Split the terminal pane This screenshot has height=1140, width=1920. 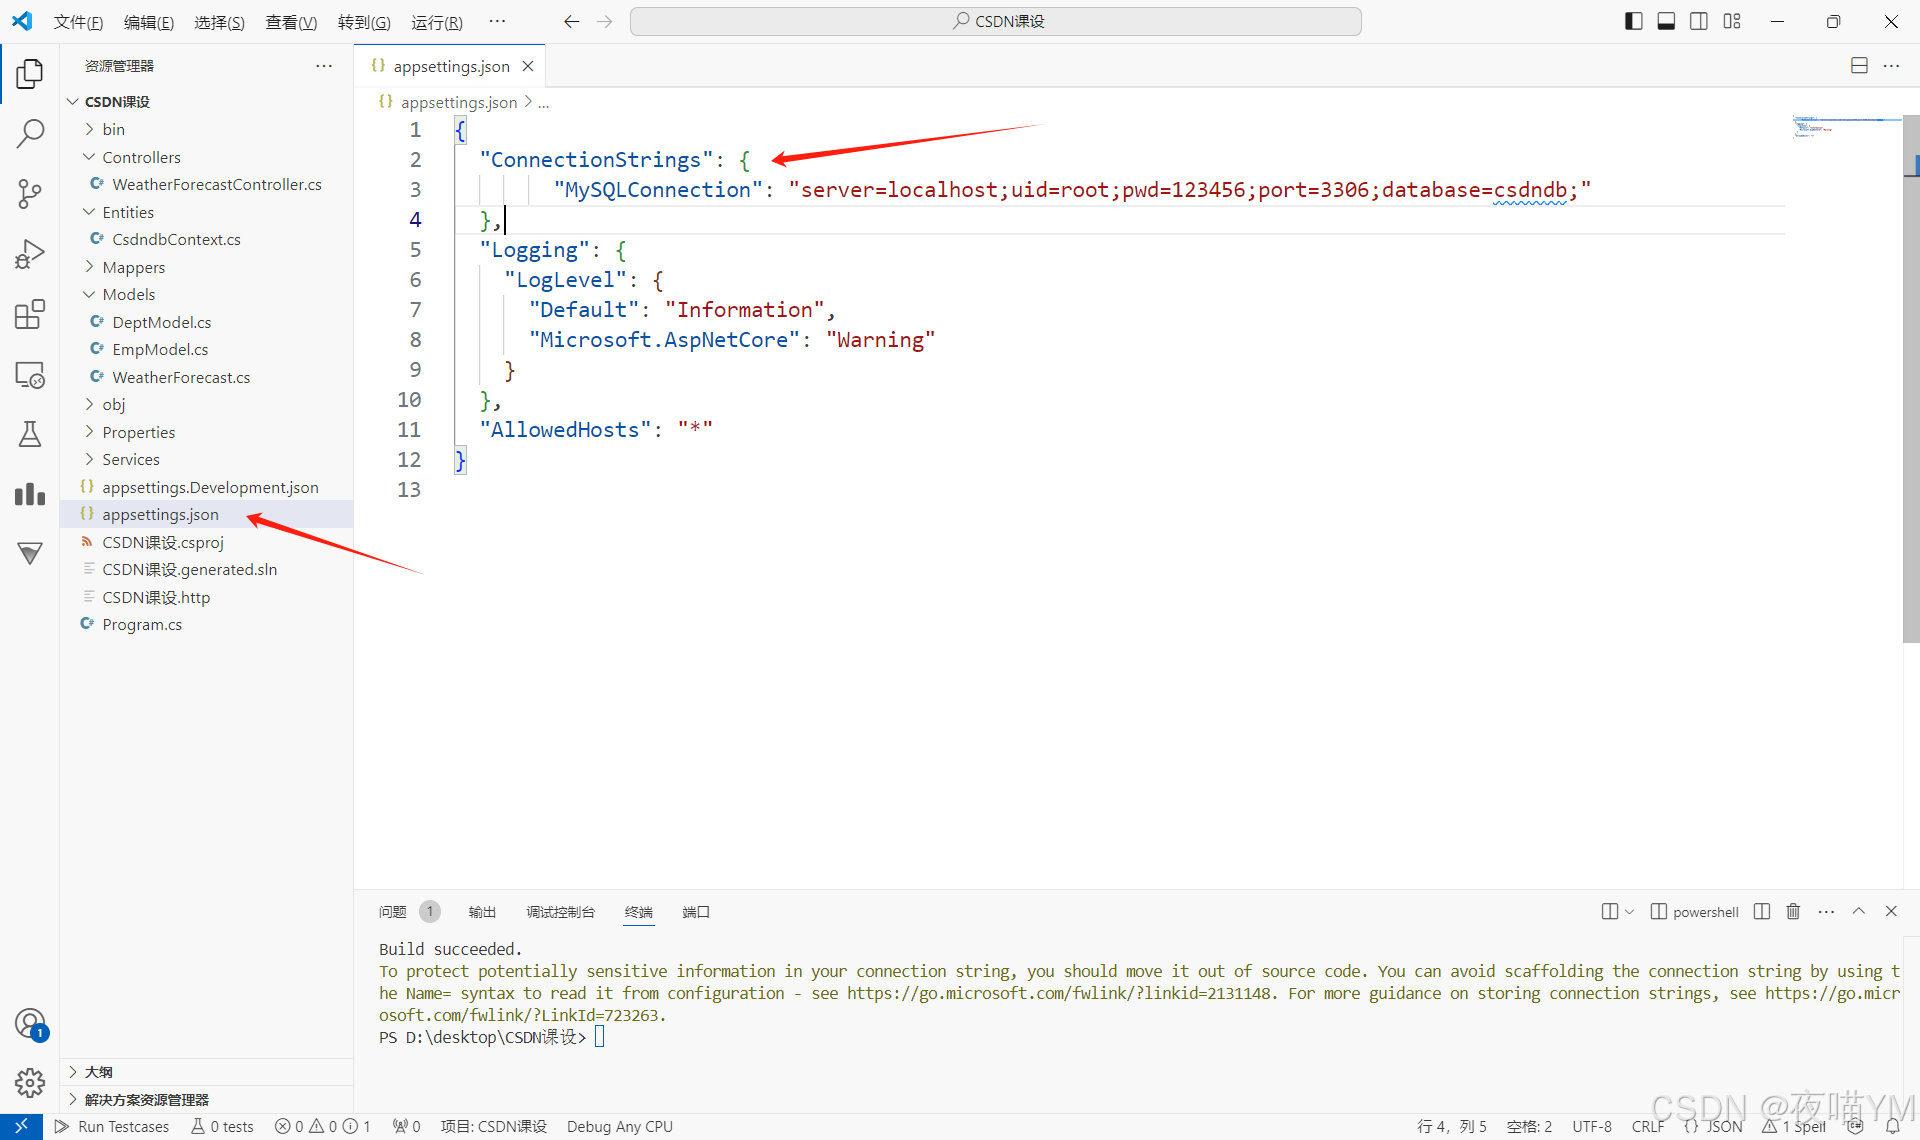point(1762,911)
